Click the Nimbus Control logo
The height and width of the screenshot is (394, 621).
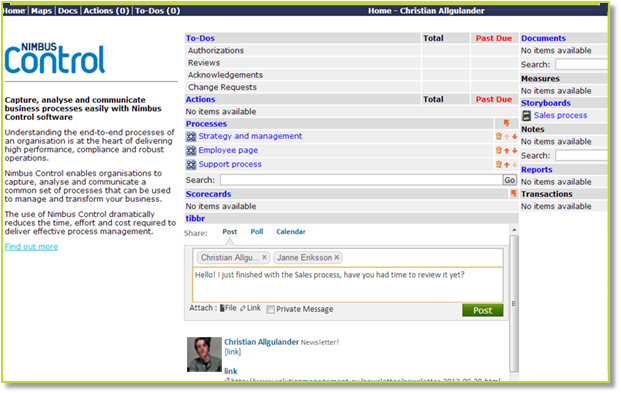click(x=55, y=58)
